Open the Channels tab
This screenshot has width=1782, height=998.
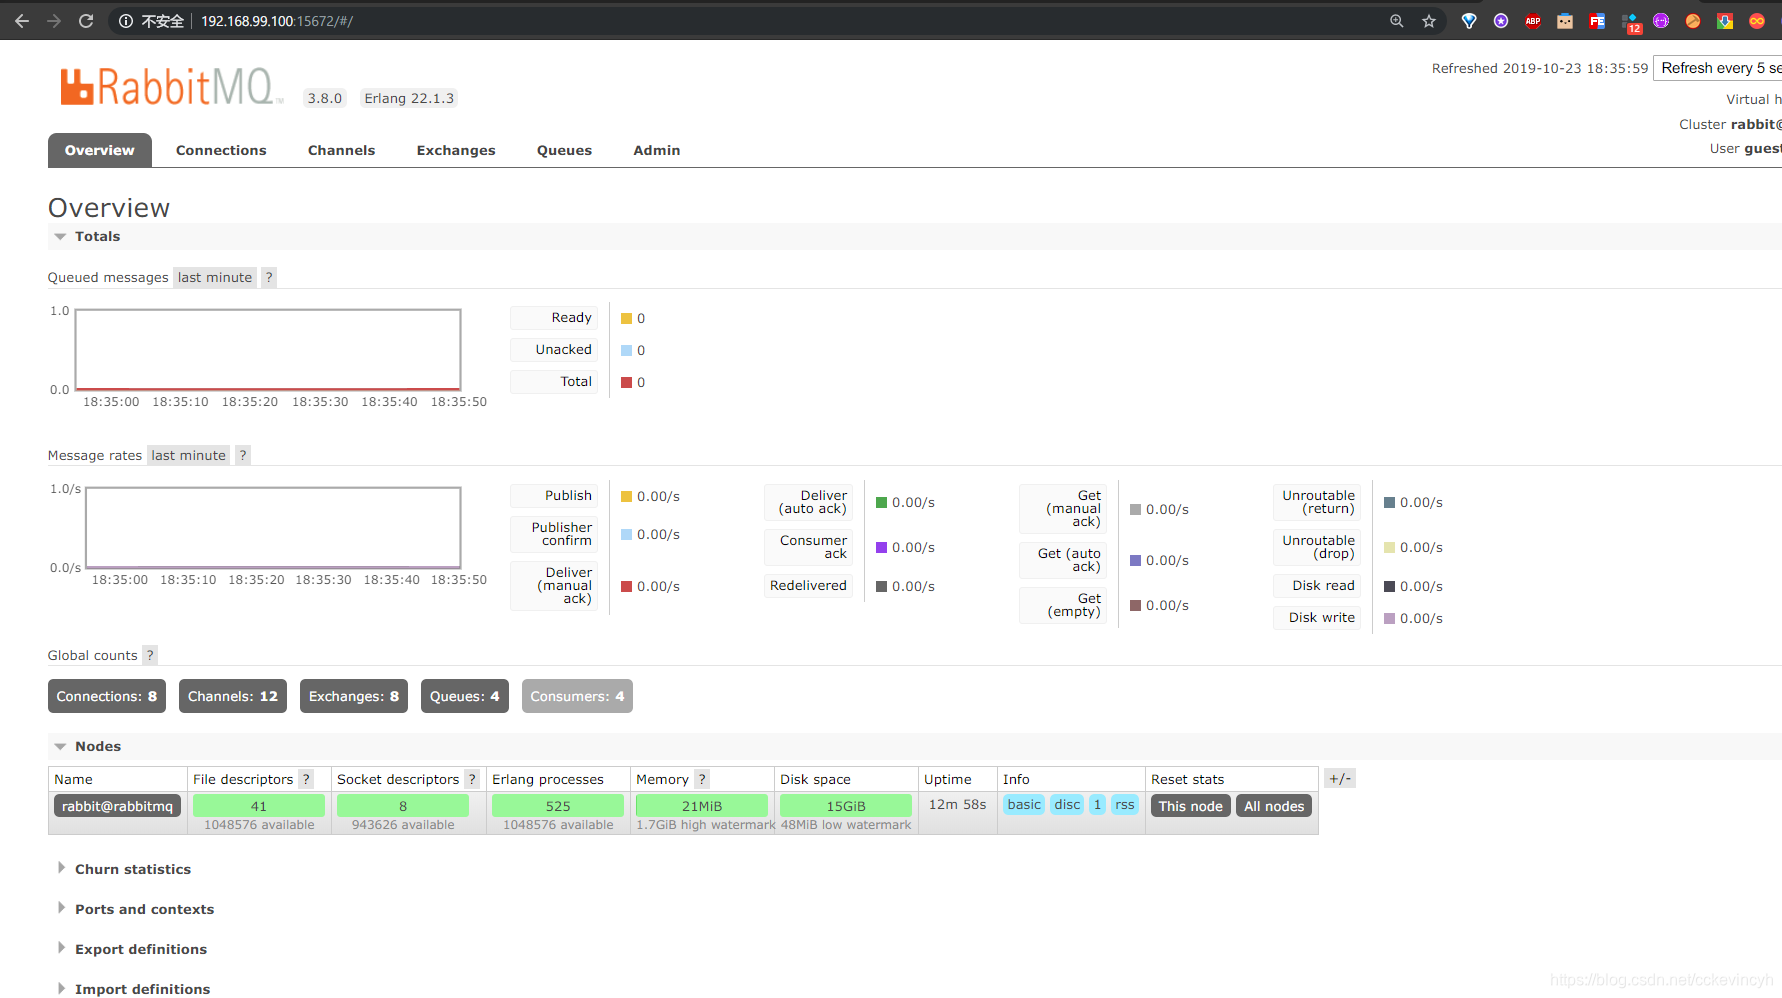(341, 150)
